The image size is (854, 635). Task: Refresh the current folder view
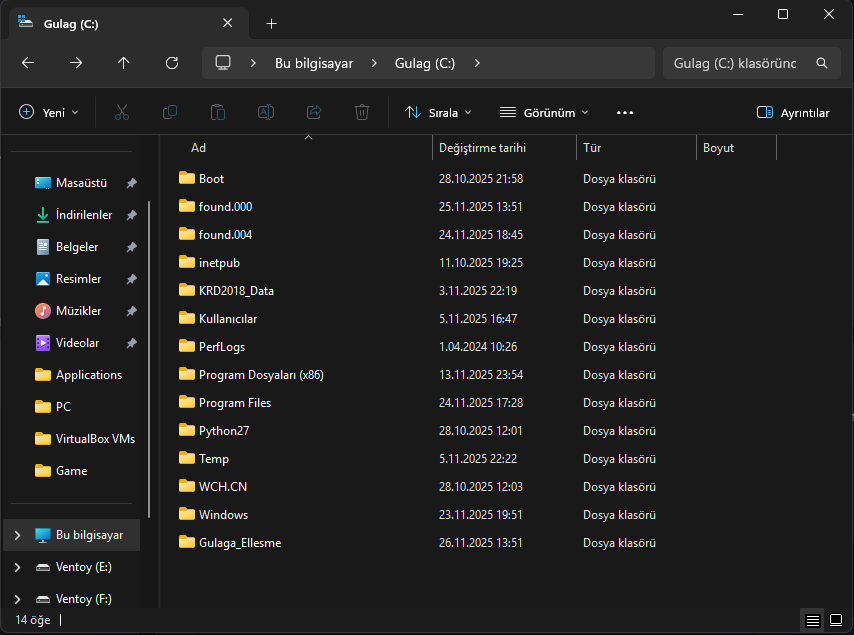[172, 63]
